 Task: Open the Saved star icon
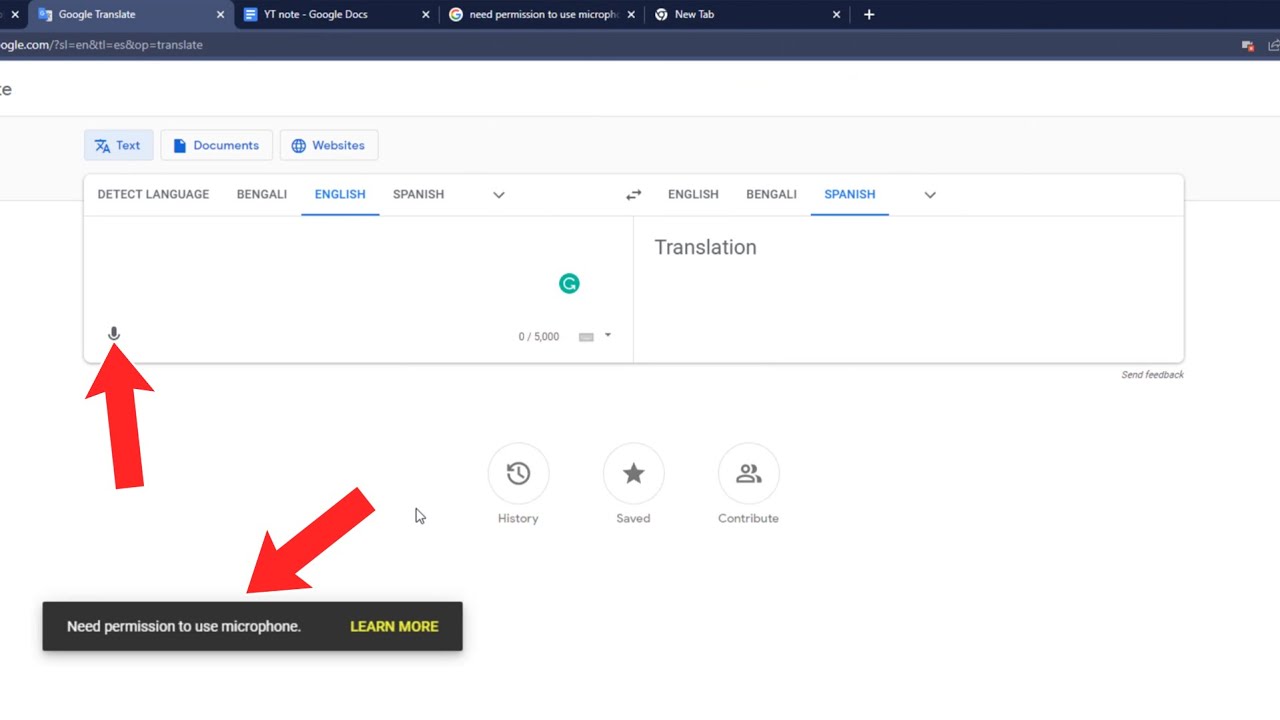point(633,473)
